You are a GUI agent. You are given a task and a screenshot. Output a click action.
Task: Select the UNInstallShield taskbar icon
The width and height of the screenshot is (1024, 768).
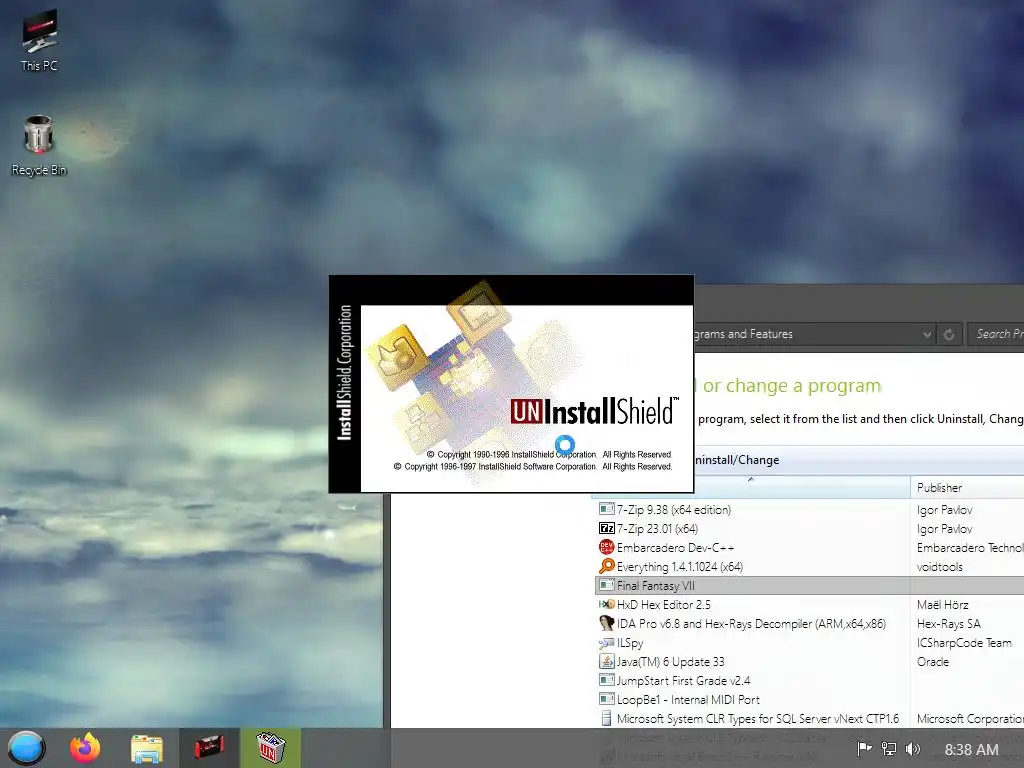click(x=270, y=748)
